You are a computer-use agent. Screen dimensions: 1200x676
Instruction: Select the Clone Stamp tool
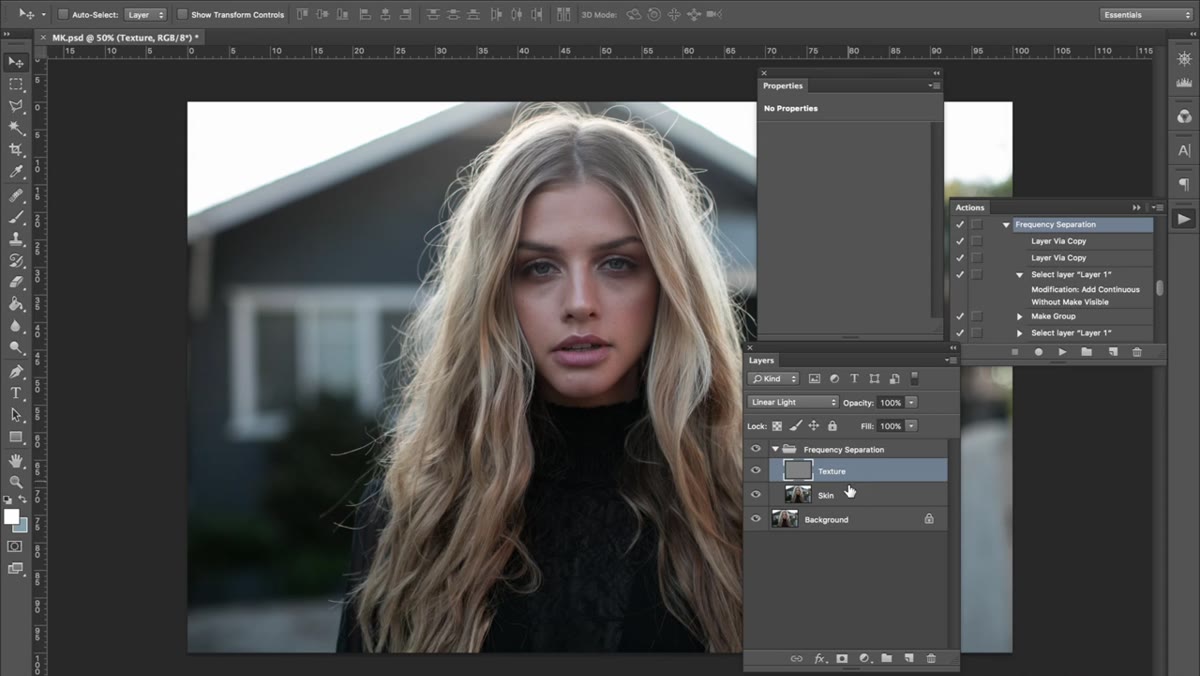pyautogui.click(x=15, y=239)
